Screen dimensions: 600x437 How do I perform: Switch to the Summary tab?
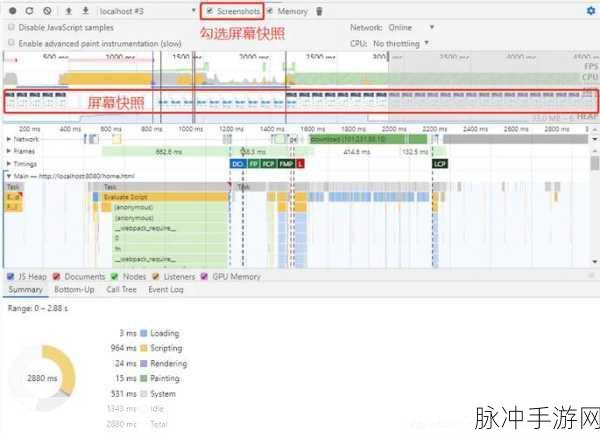point(26,290)
